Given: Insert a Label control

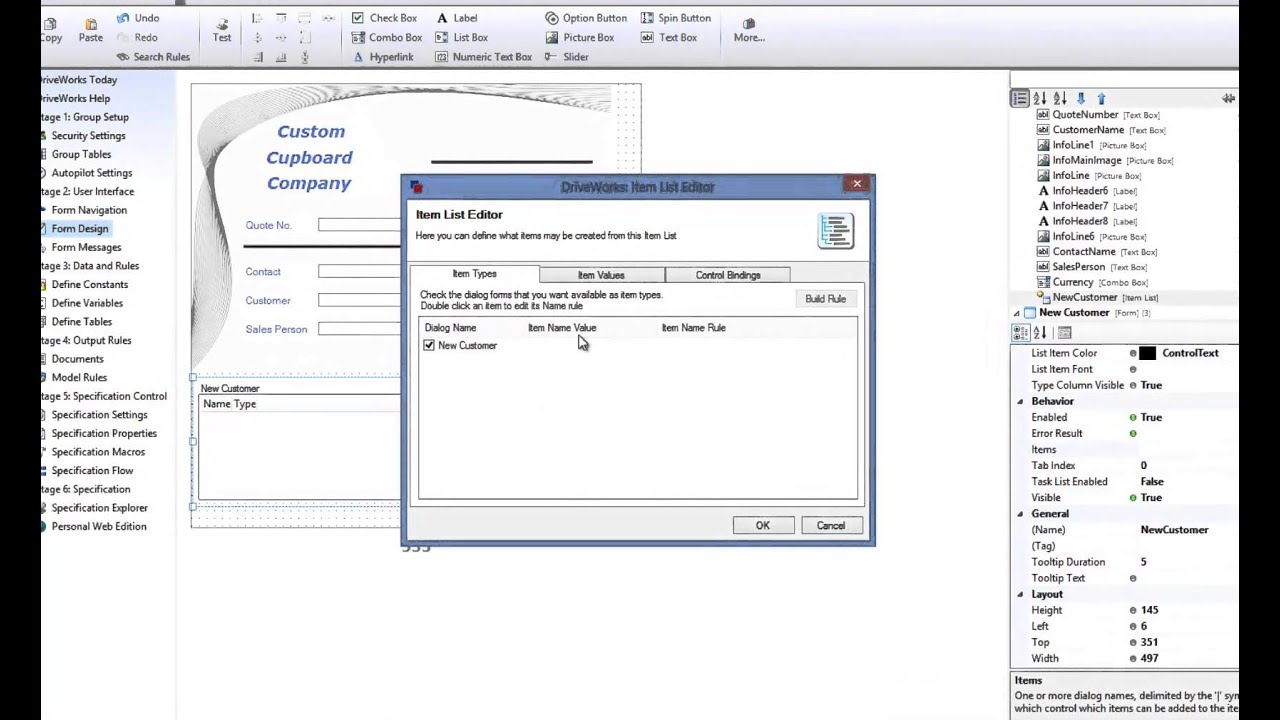Looking at the screenshot, I should pos(457,18).
